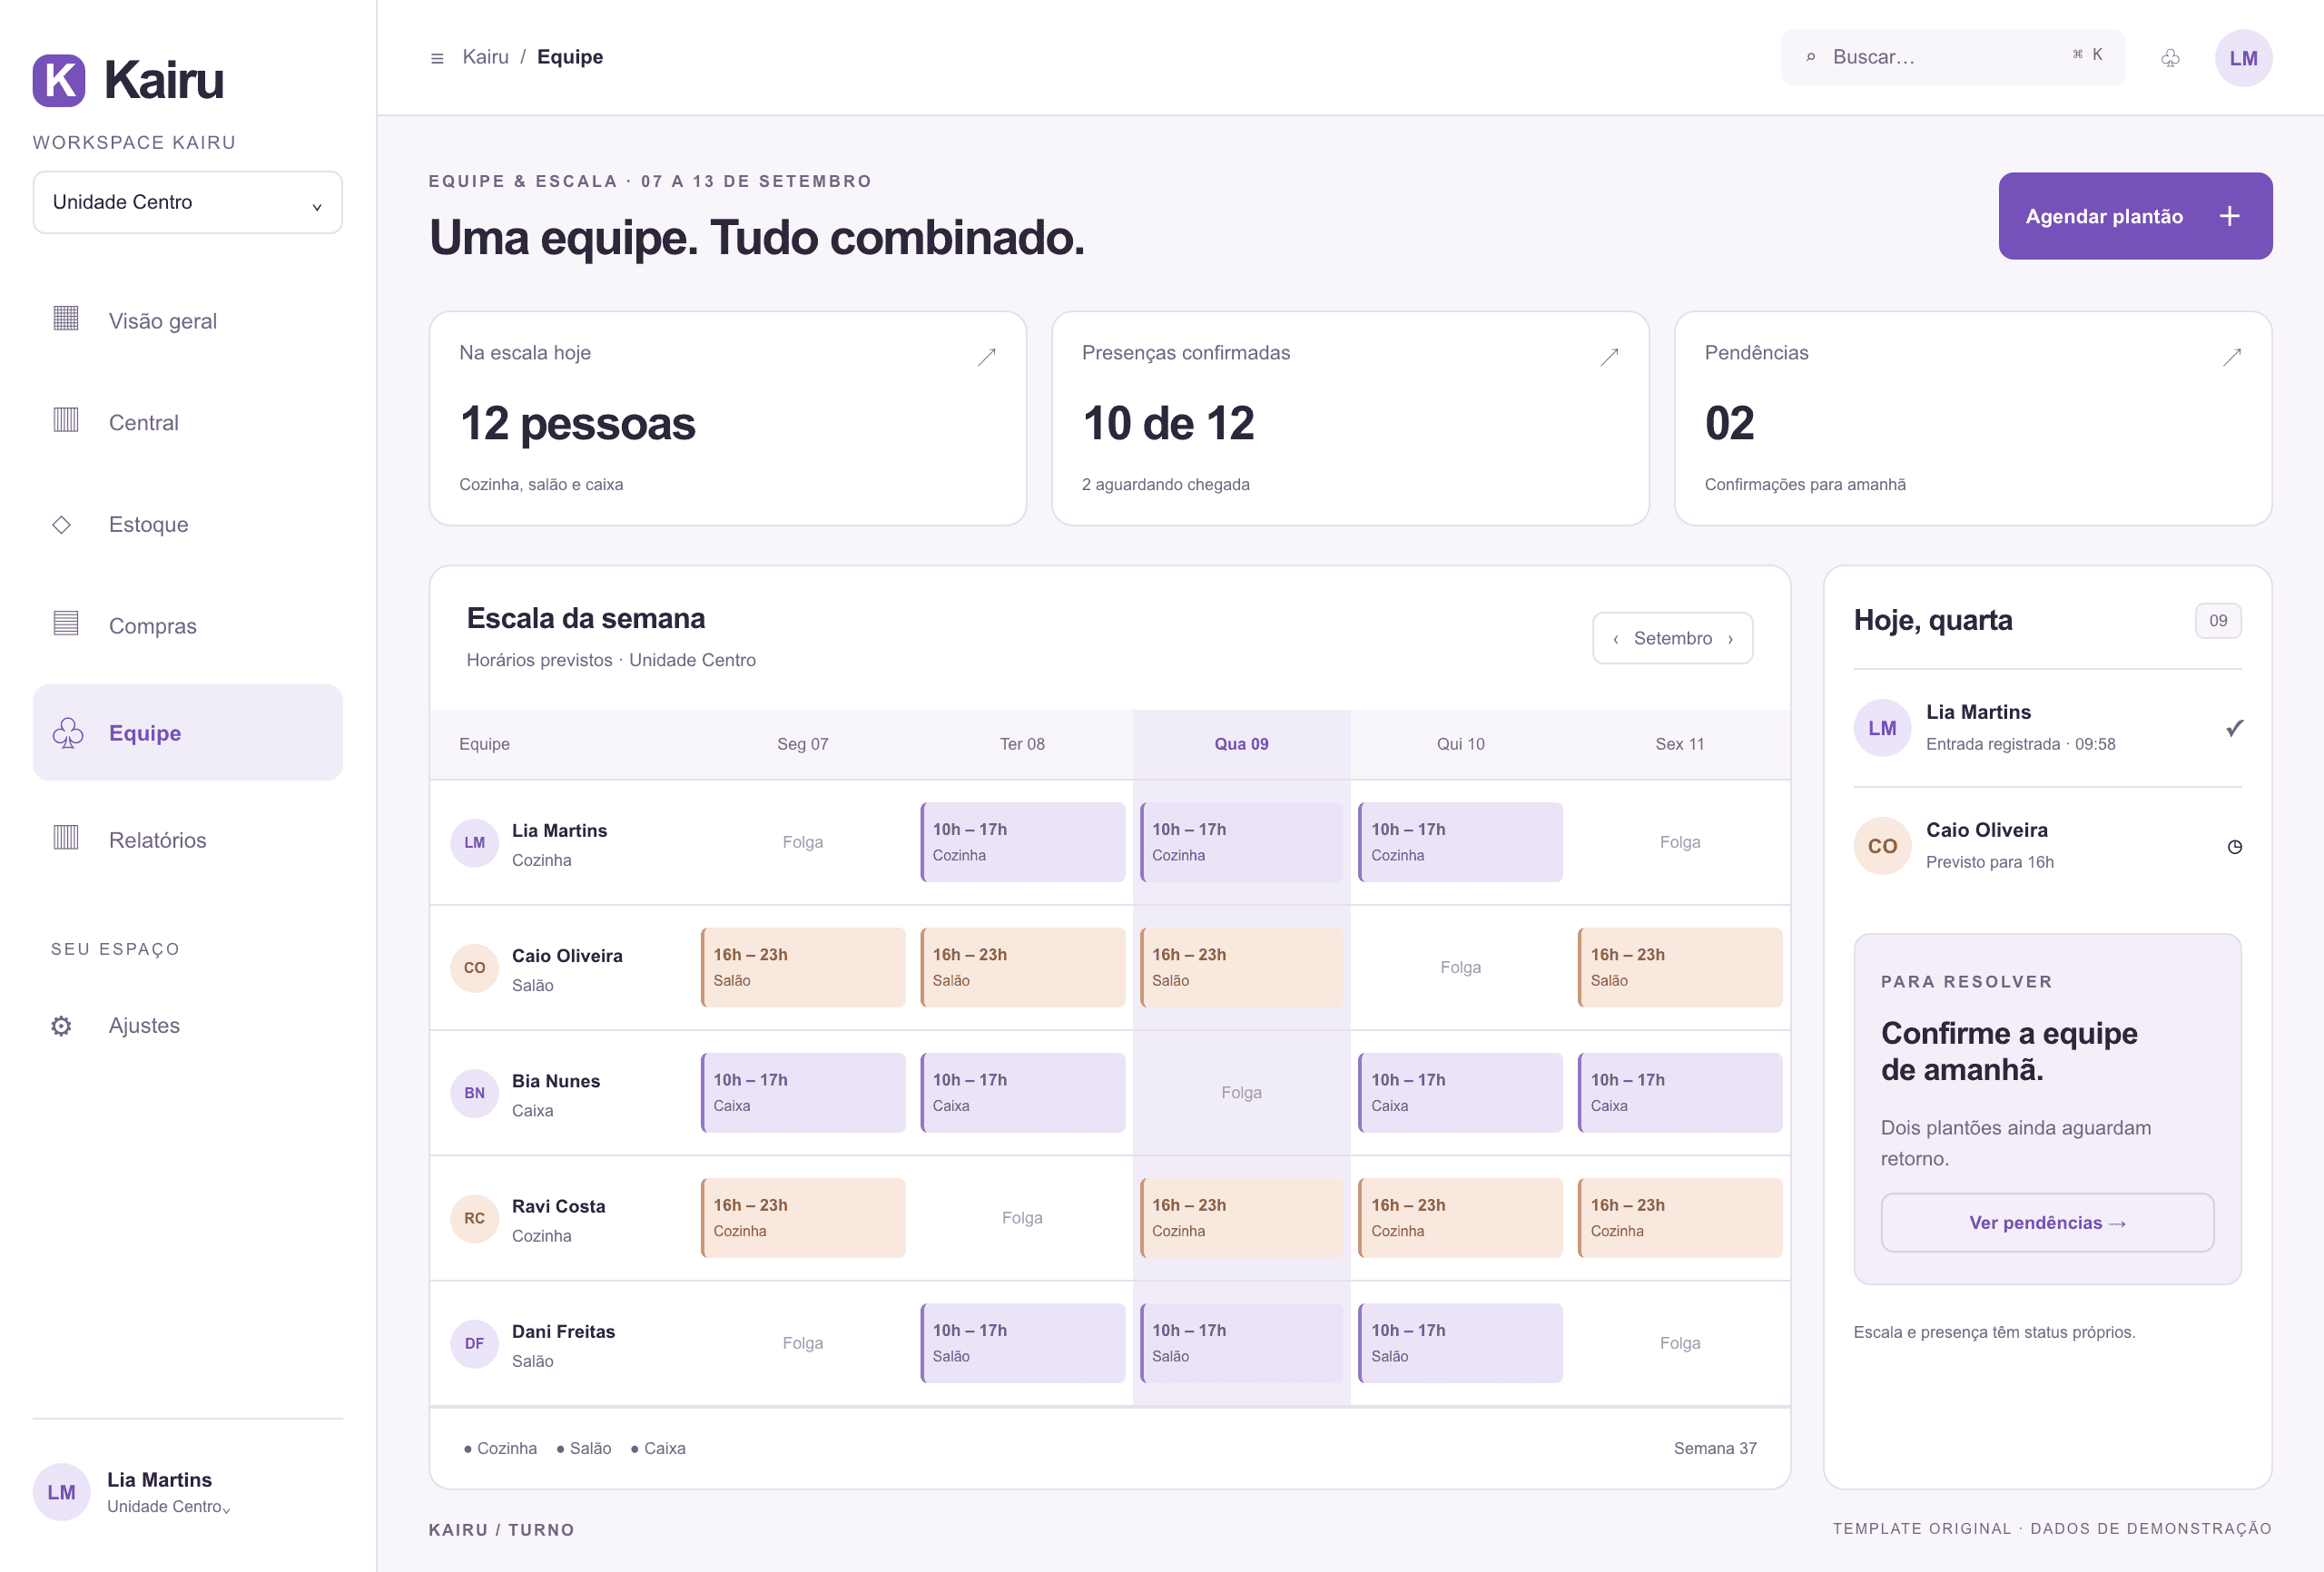2324x1572 pixels.
Task: Click Caio Oliveira CO avatar in schedule table
Action: (x=475, y=968)
